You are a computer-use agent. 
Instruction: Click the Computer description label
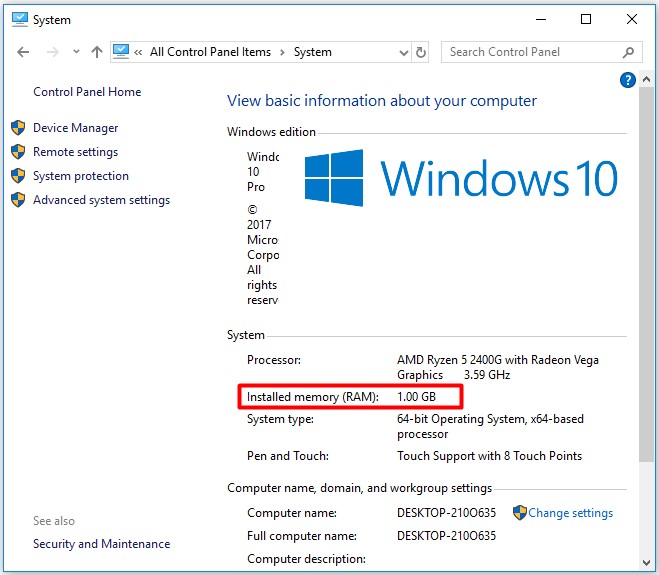306,559
